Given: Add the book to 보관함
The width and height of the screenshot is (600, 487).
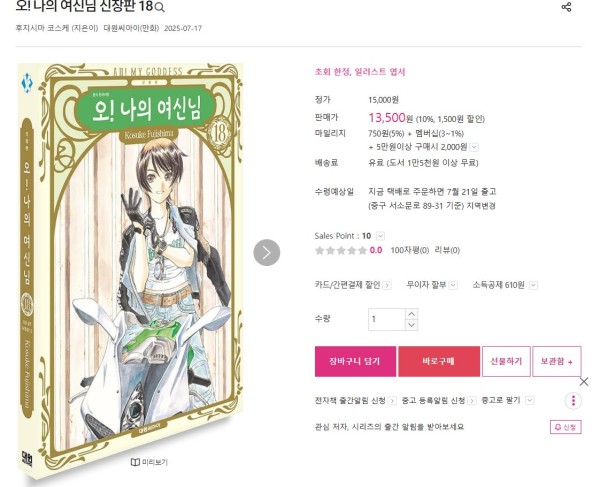Looking at the screenshot, I should tap(557, 362).
